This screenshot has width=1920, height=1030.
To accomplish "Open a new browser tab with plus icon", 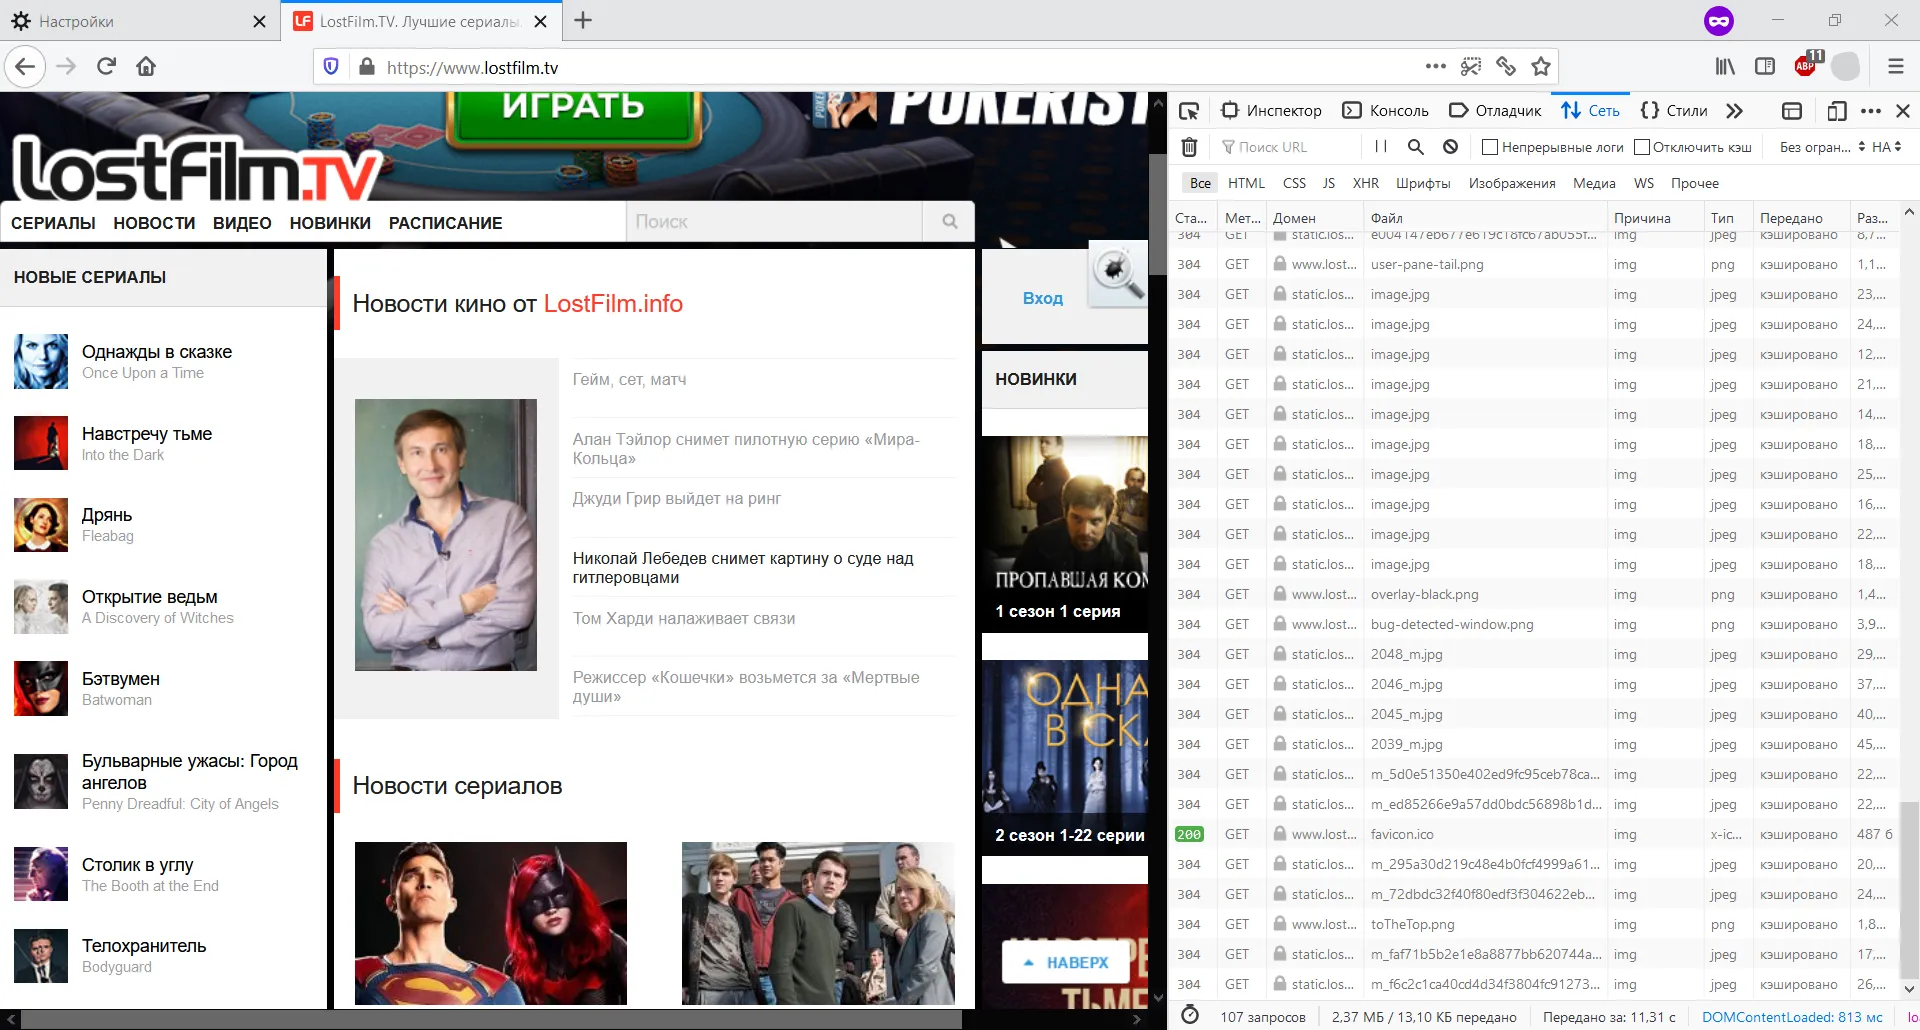I will tap(584, 21).
